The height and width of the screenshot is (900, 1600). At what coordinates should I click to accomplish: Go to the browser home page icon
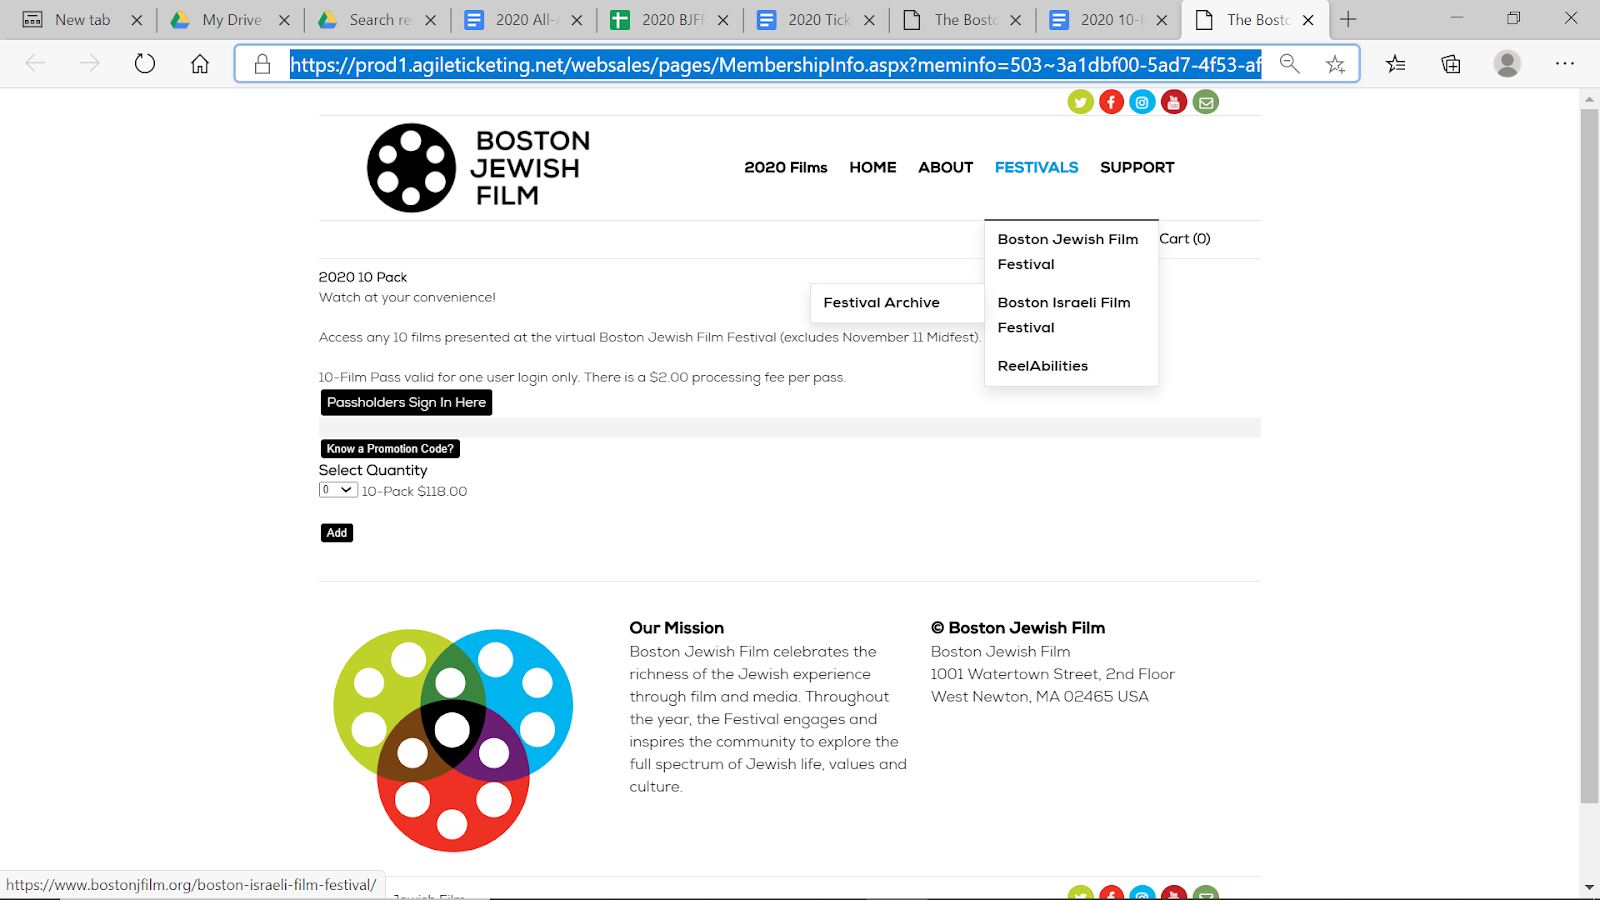[200, 64]
